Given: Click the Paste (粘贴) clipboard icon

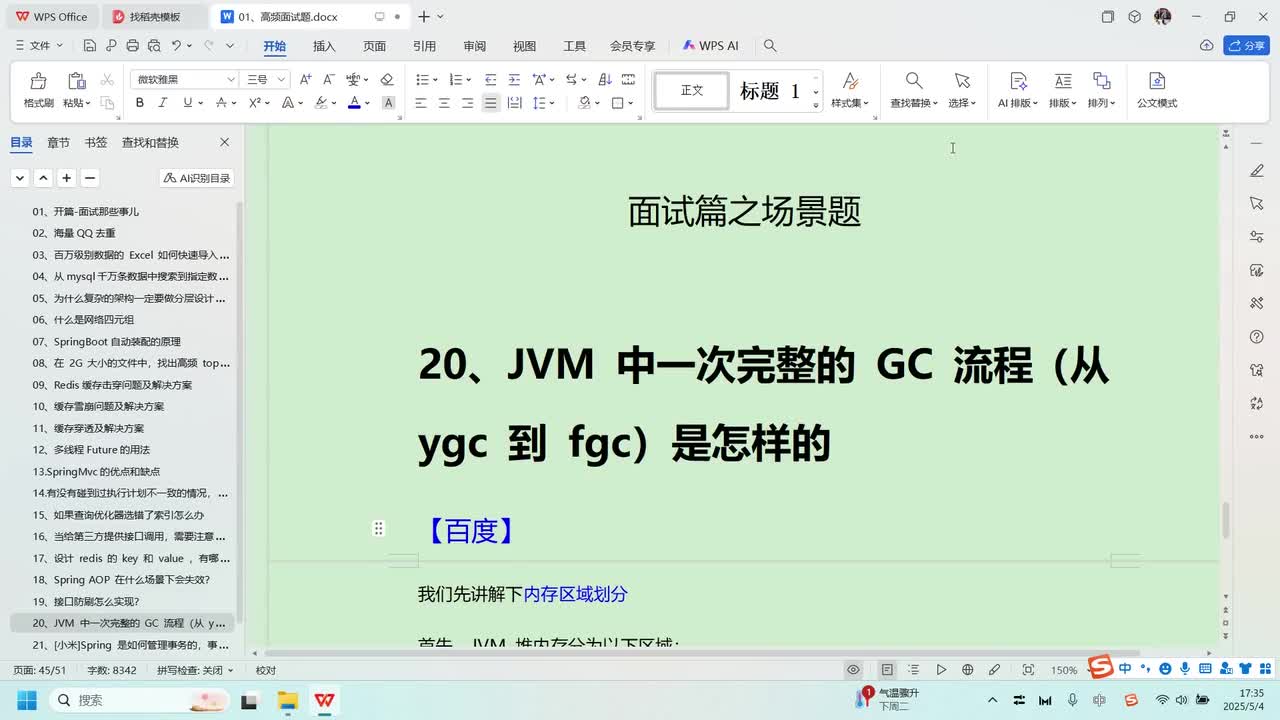Looking at the screenshot, I should coord(76,81).
